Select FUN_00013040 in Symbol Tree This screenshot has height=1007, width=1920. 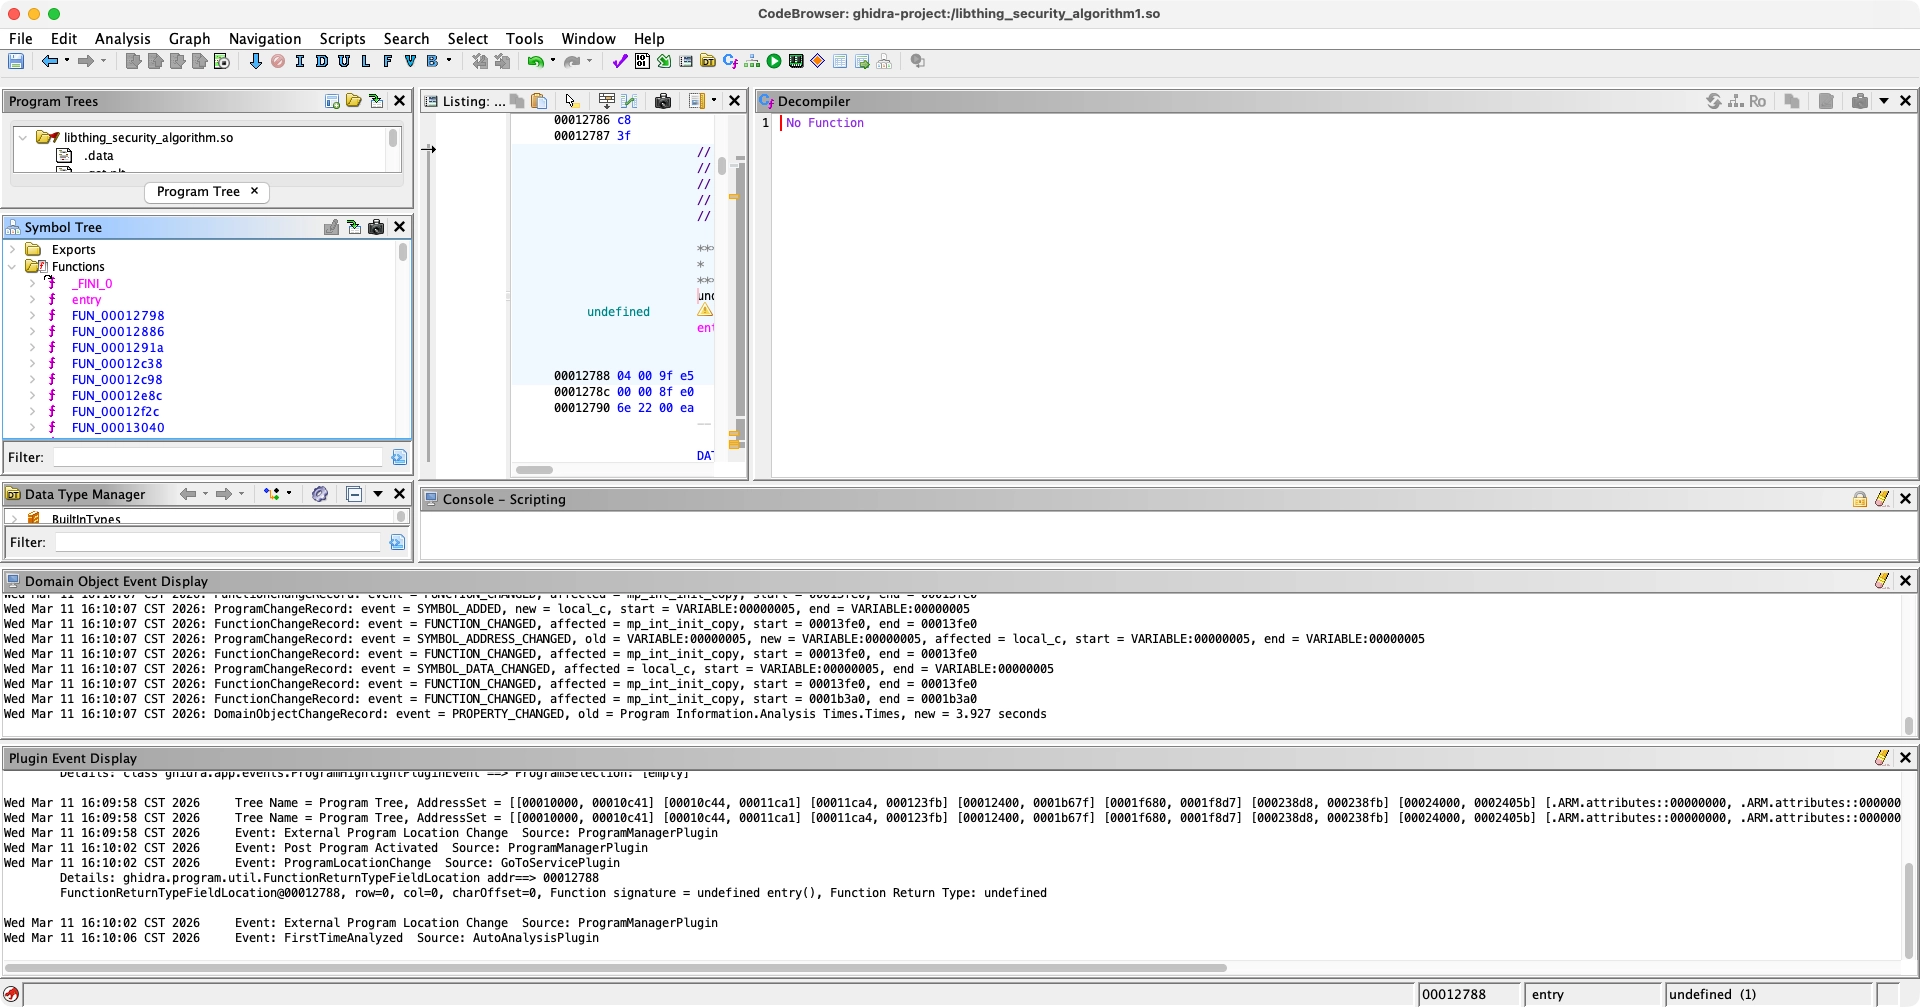click(118, 427)
